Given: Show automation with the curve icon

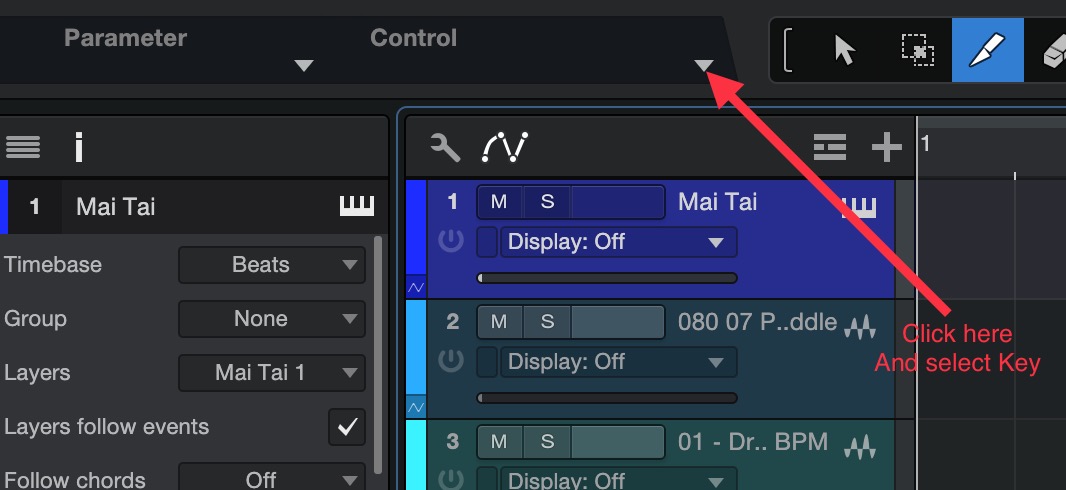Looking at the screenshot, I should click(x=504, y=147).
